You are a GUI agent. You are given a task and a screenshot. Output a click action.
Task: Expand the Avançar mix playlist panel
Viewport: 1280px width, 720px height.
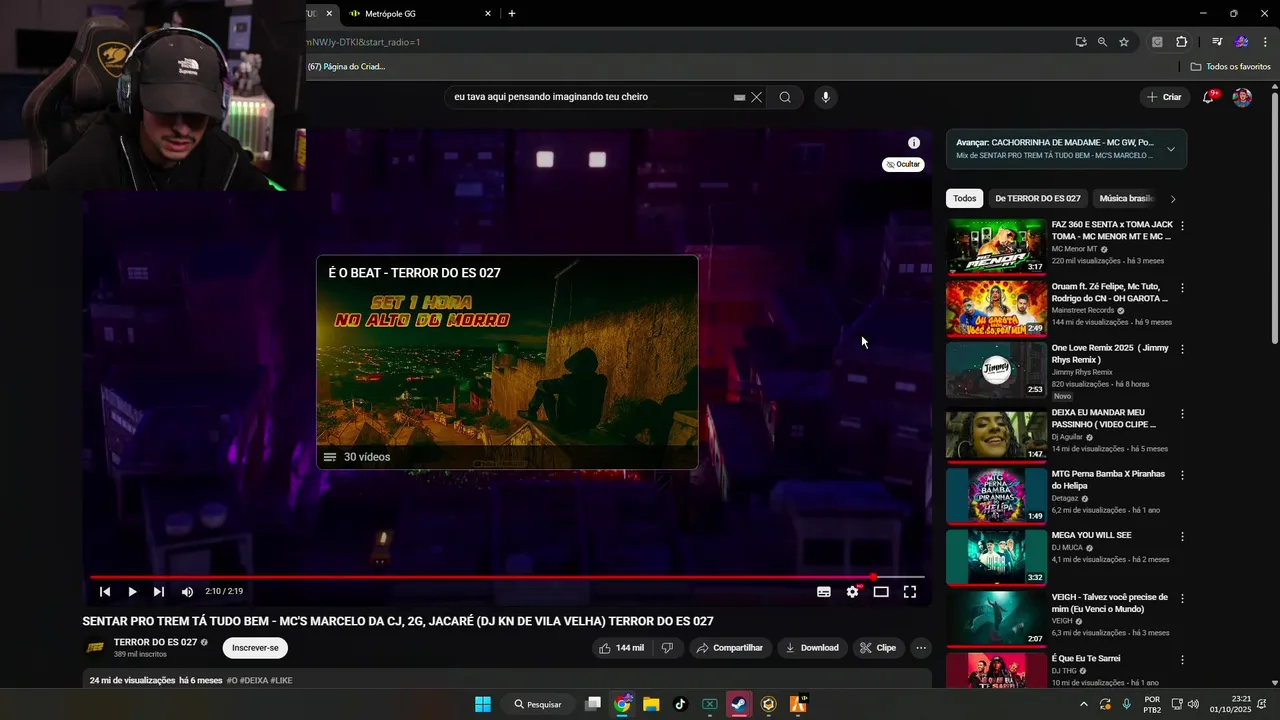coord(1171,149)
